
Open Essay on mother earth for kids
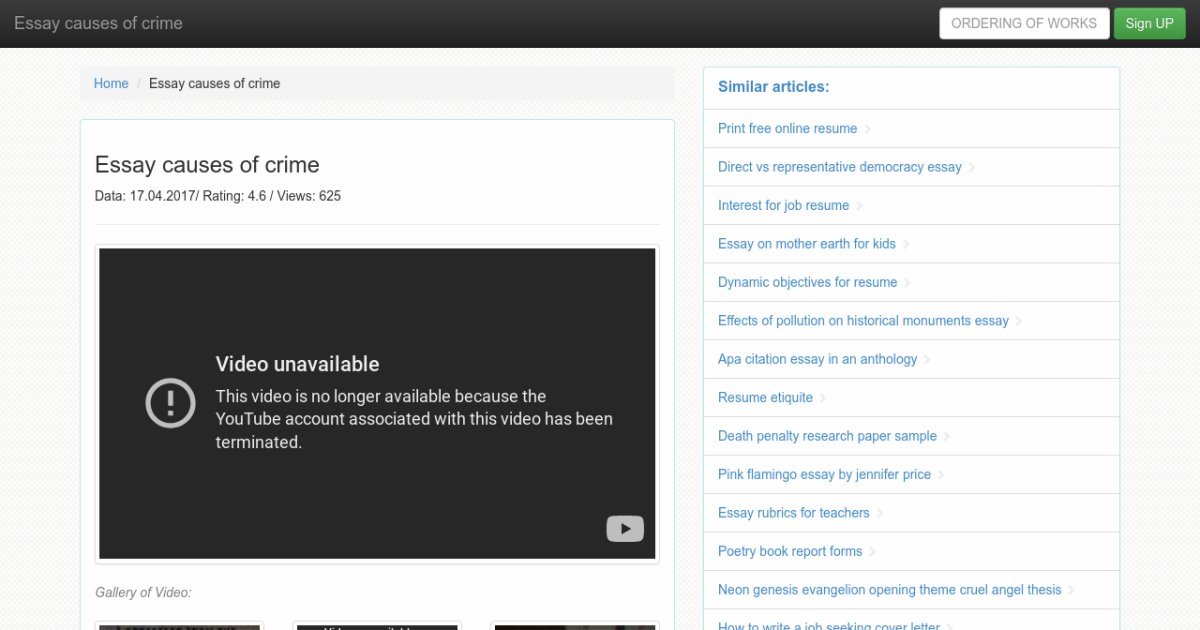pos(806,244)
